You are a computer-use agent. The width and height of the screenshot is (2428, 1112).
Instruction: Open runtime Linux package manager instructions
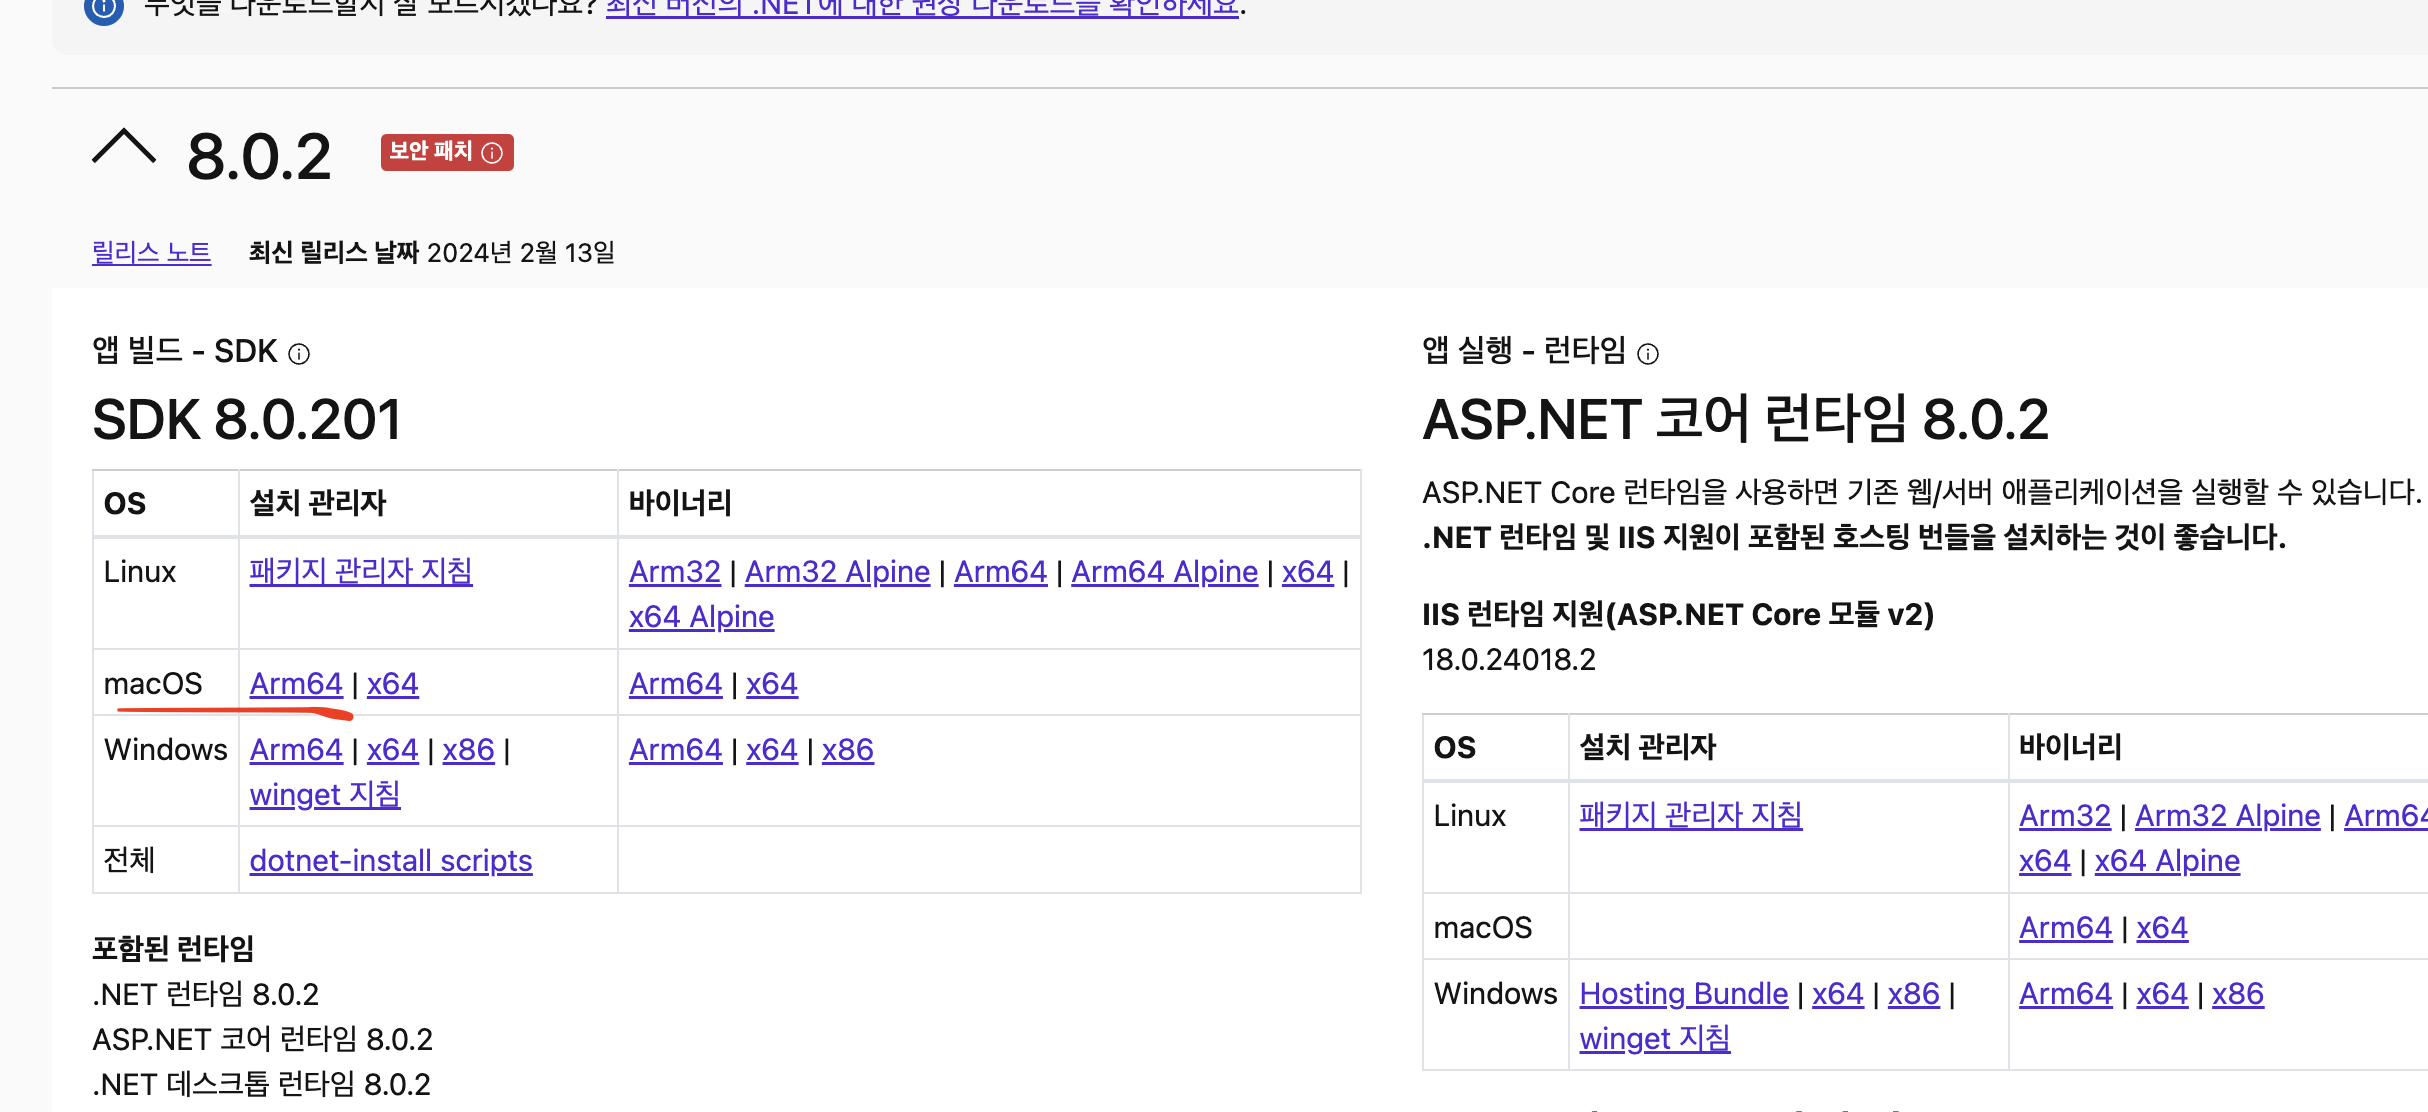point(1690,816)
